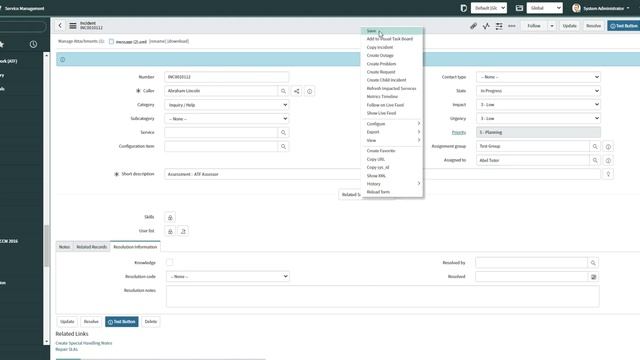The height and width of the screenshot is (360, 640).
Task: Change the State dropdown
Action: point(538,91)
